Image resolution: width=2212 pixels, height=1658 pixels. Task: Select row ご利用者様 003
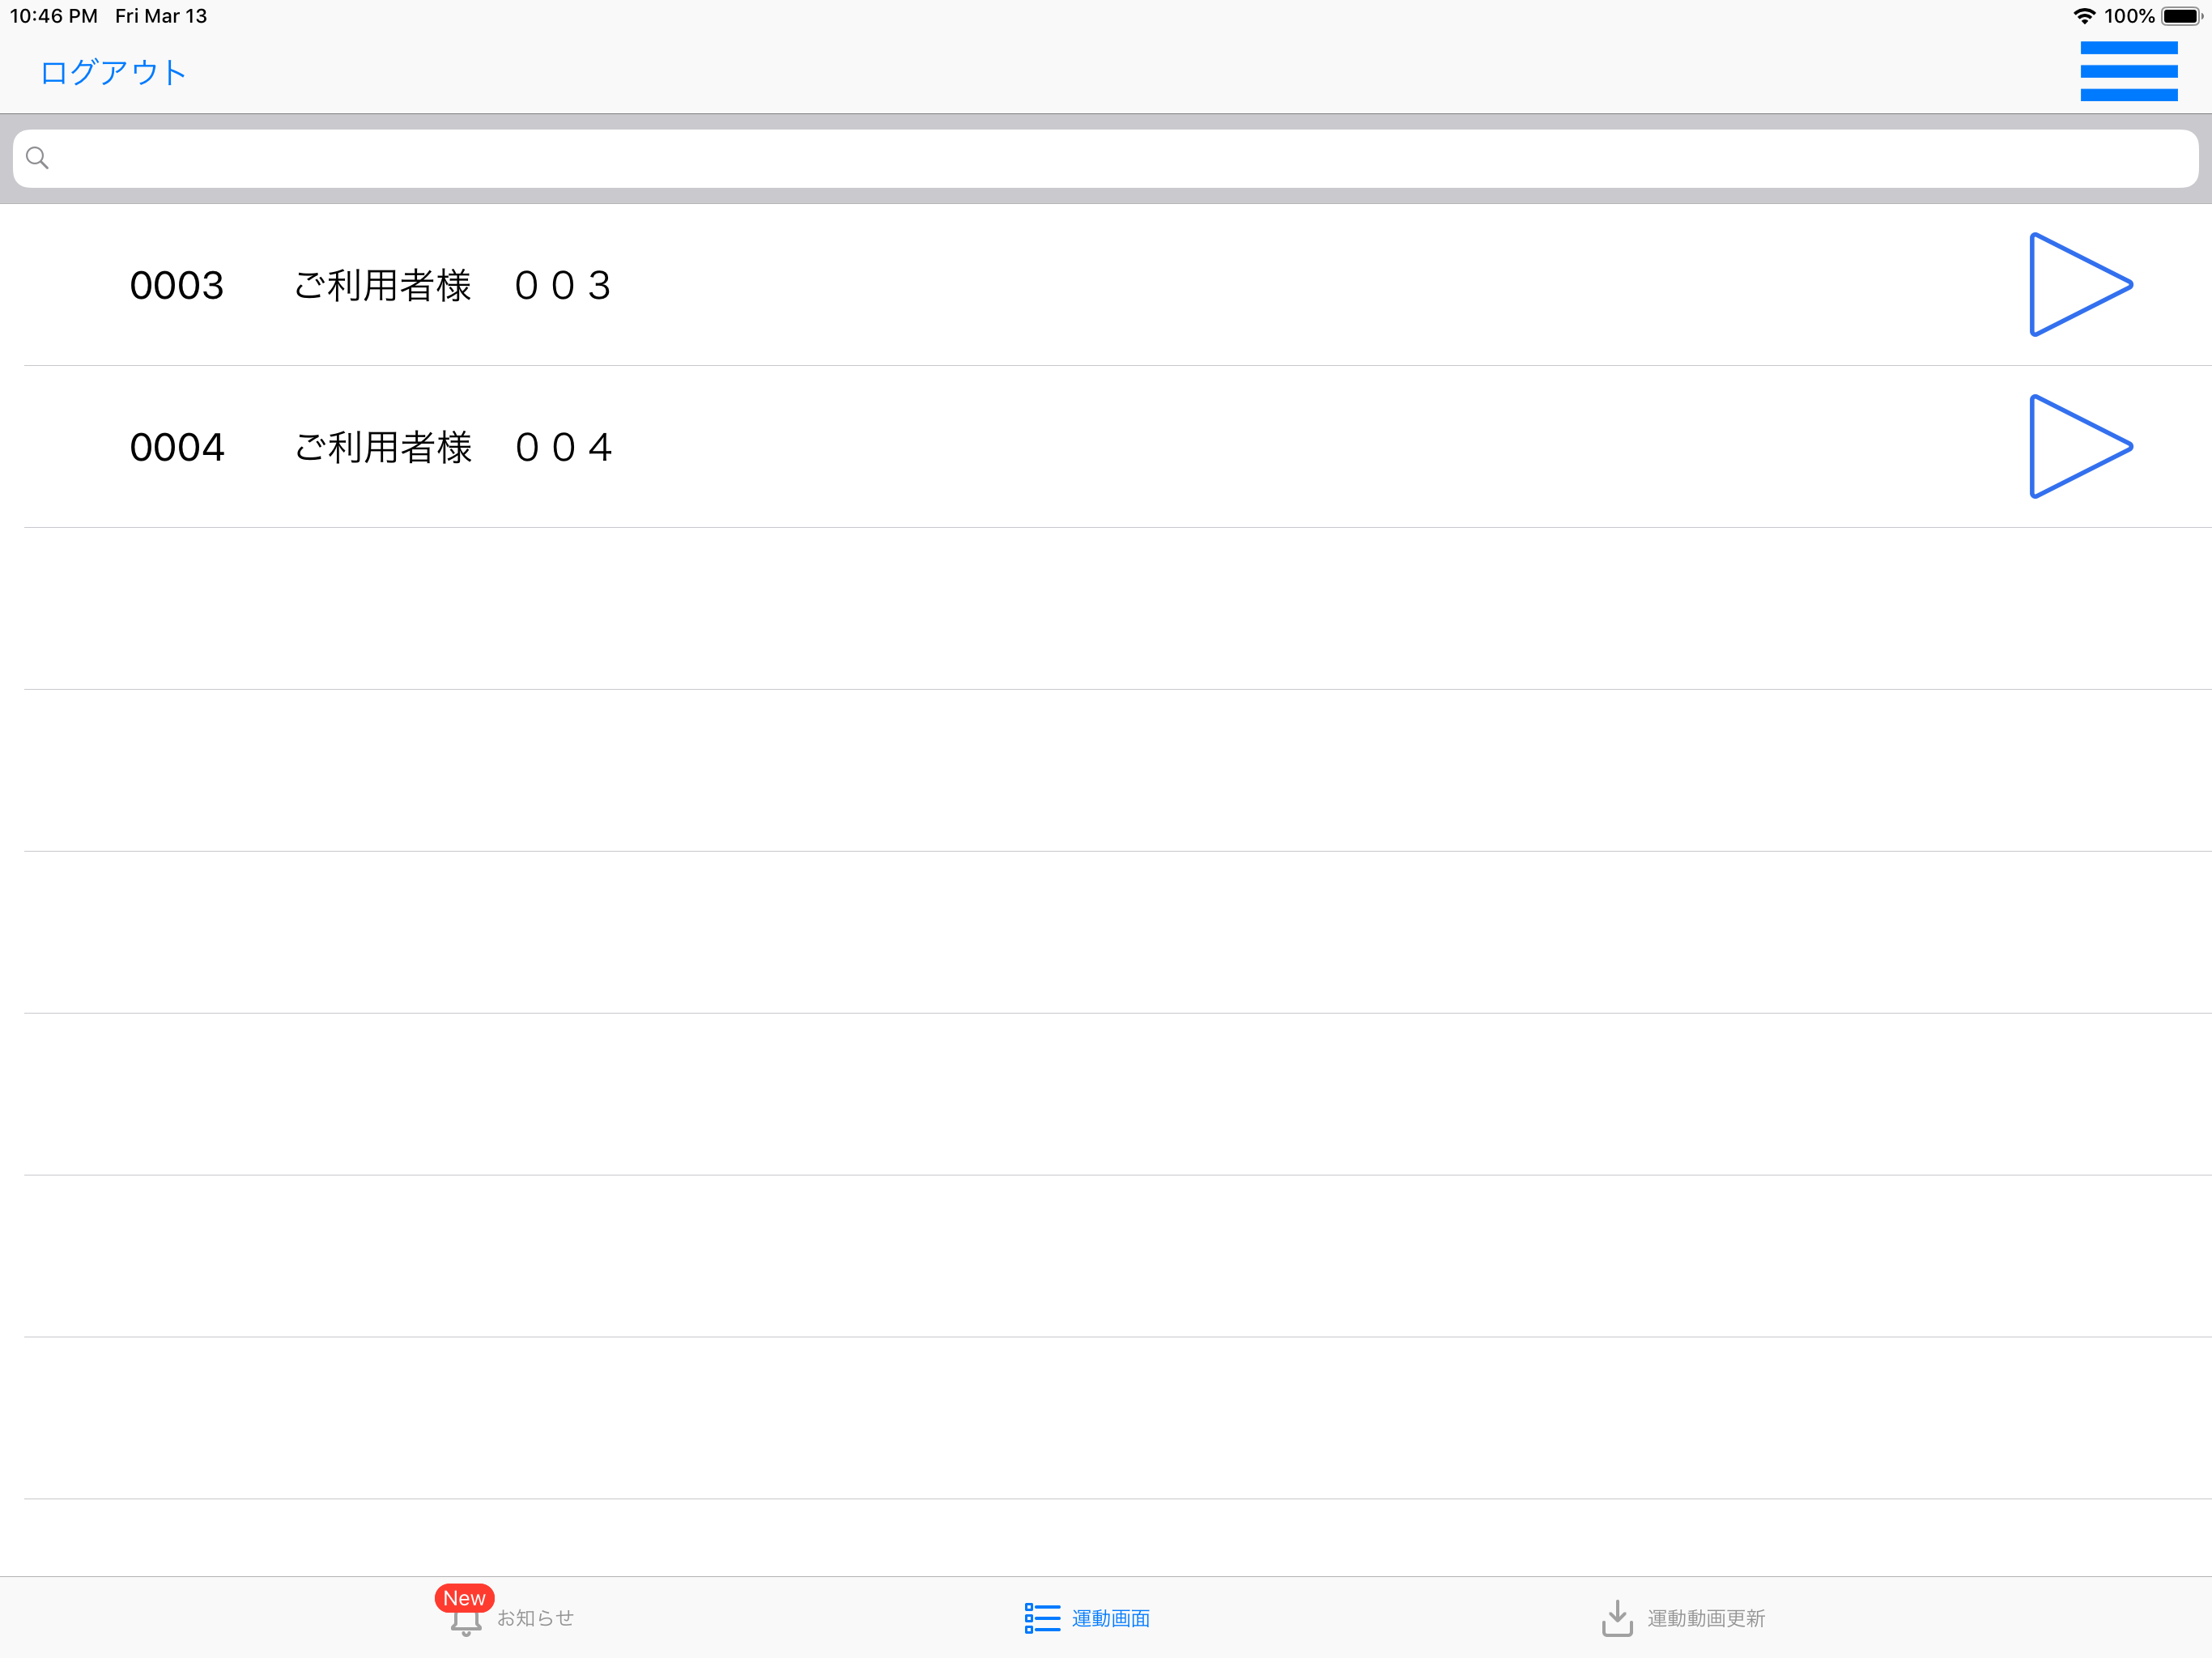pos(1106,285)
